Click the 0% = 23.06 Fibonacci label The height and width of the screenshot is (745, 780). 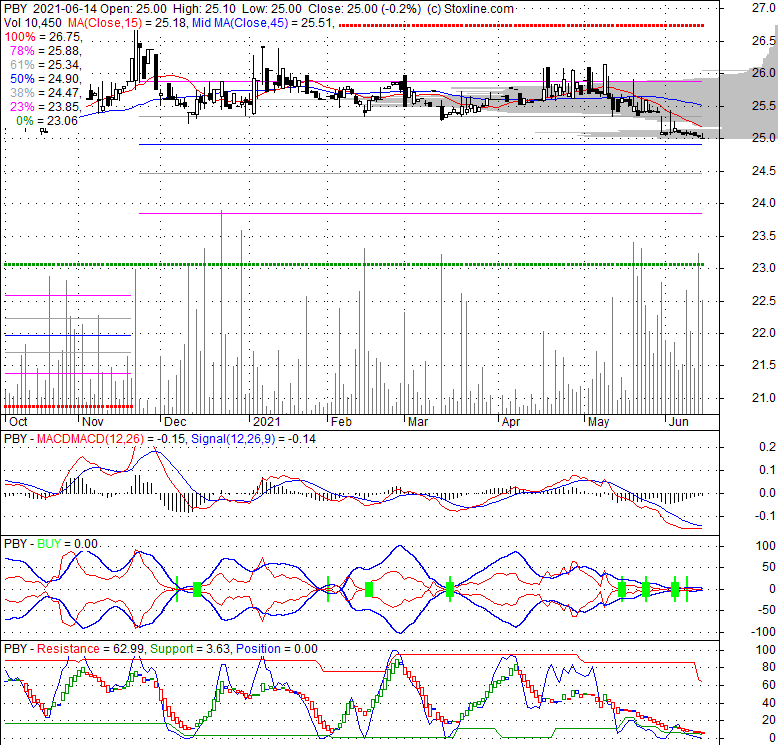coord(47,120)
